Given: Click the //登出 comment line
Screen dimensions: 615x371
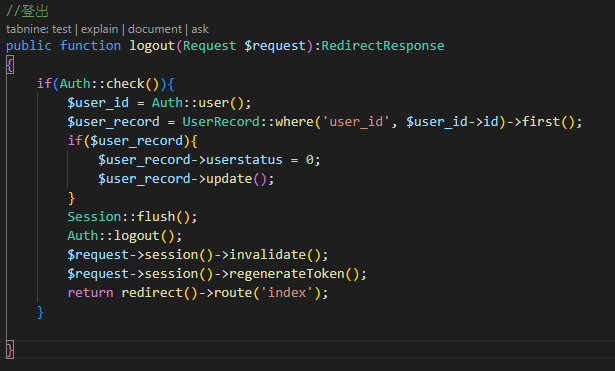Looking at the screenshot, I should (x=27, y=11).
